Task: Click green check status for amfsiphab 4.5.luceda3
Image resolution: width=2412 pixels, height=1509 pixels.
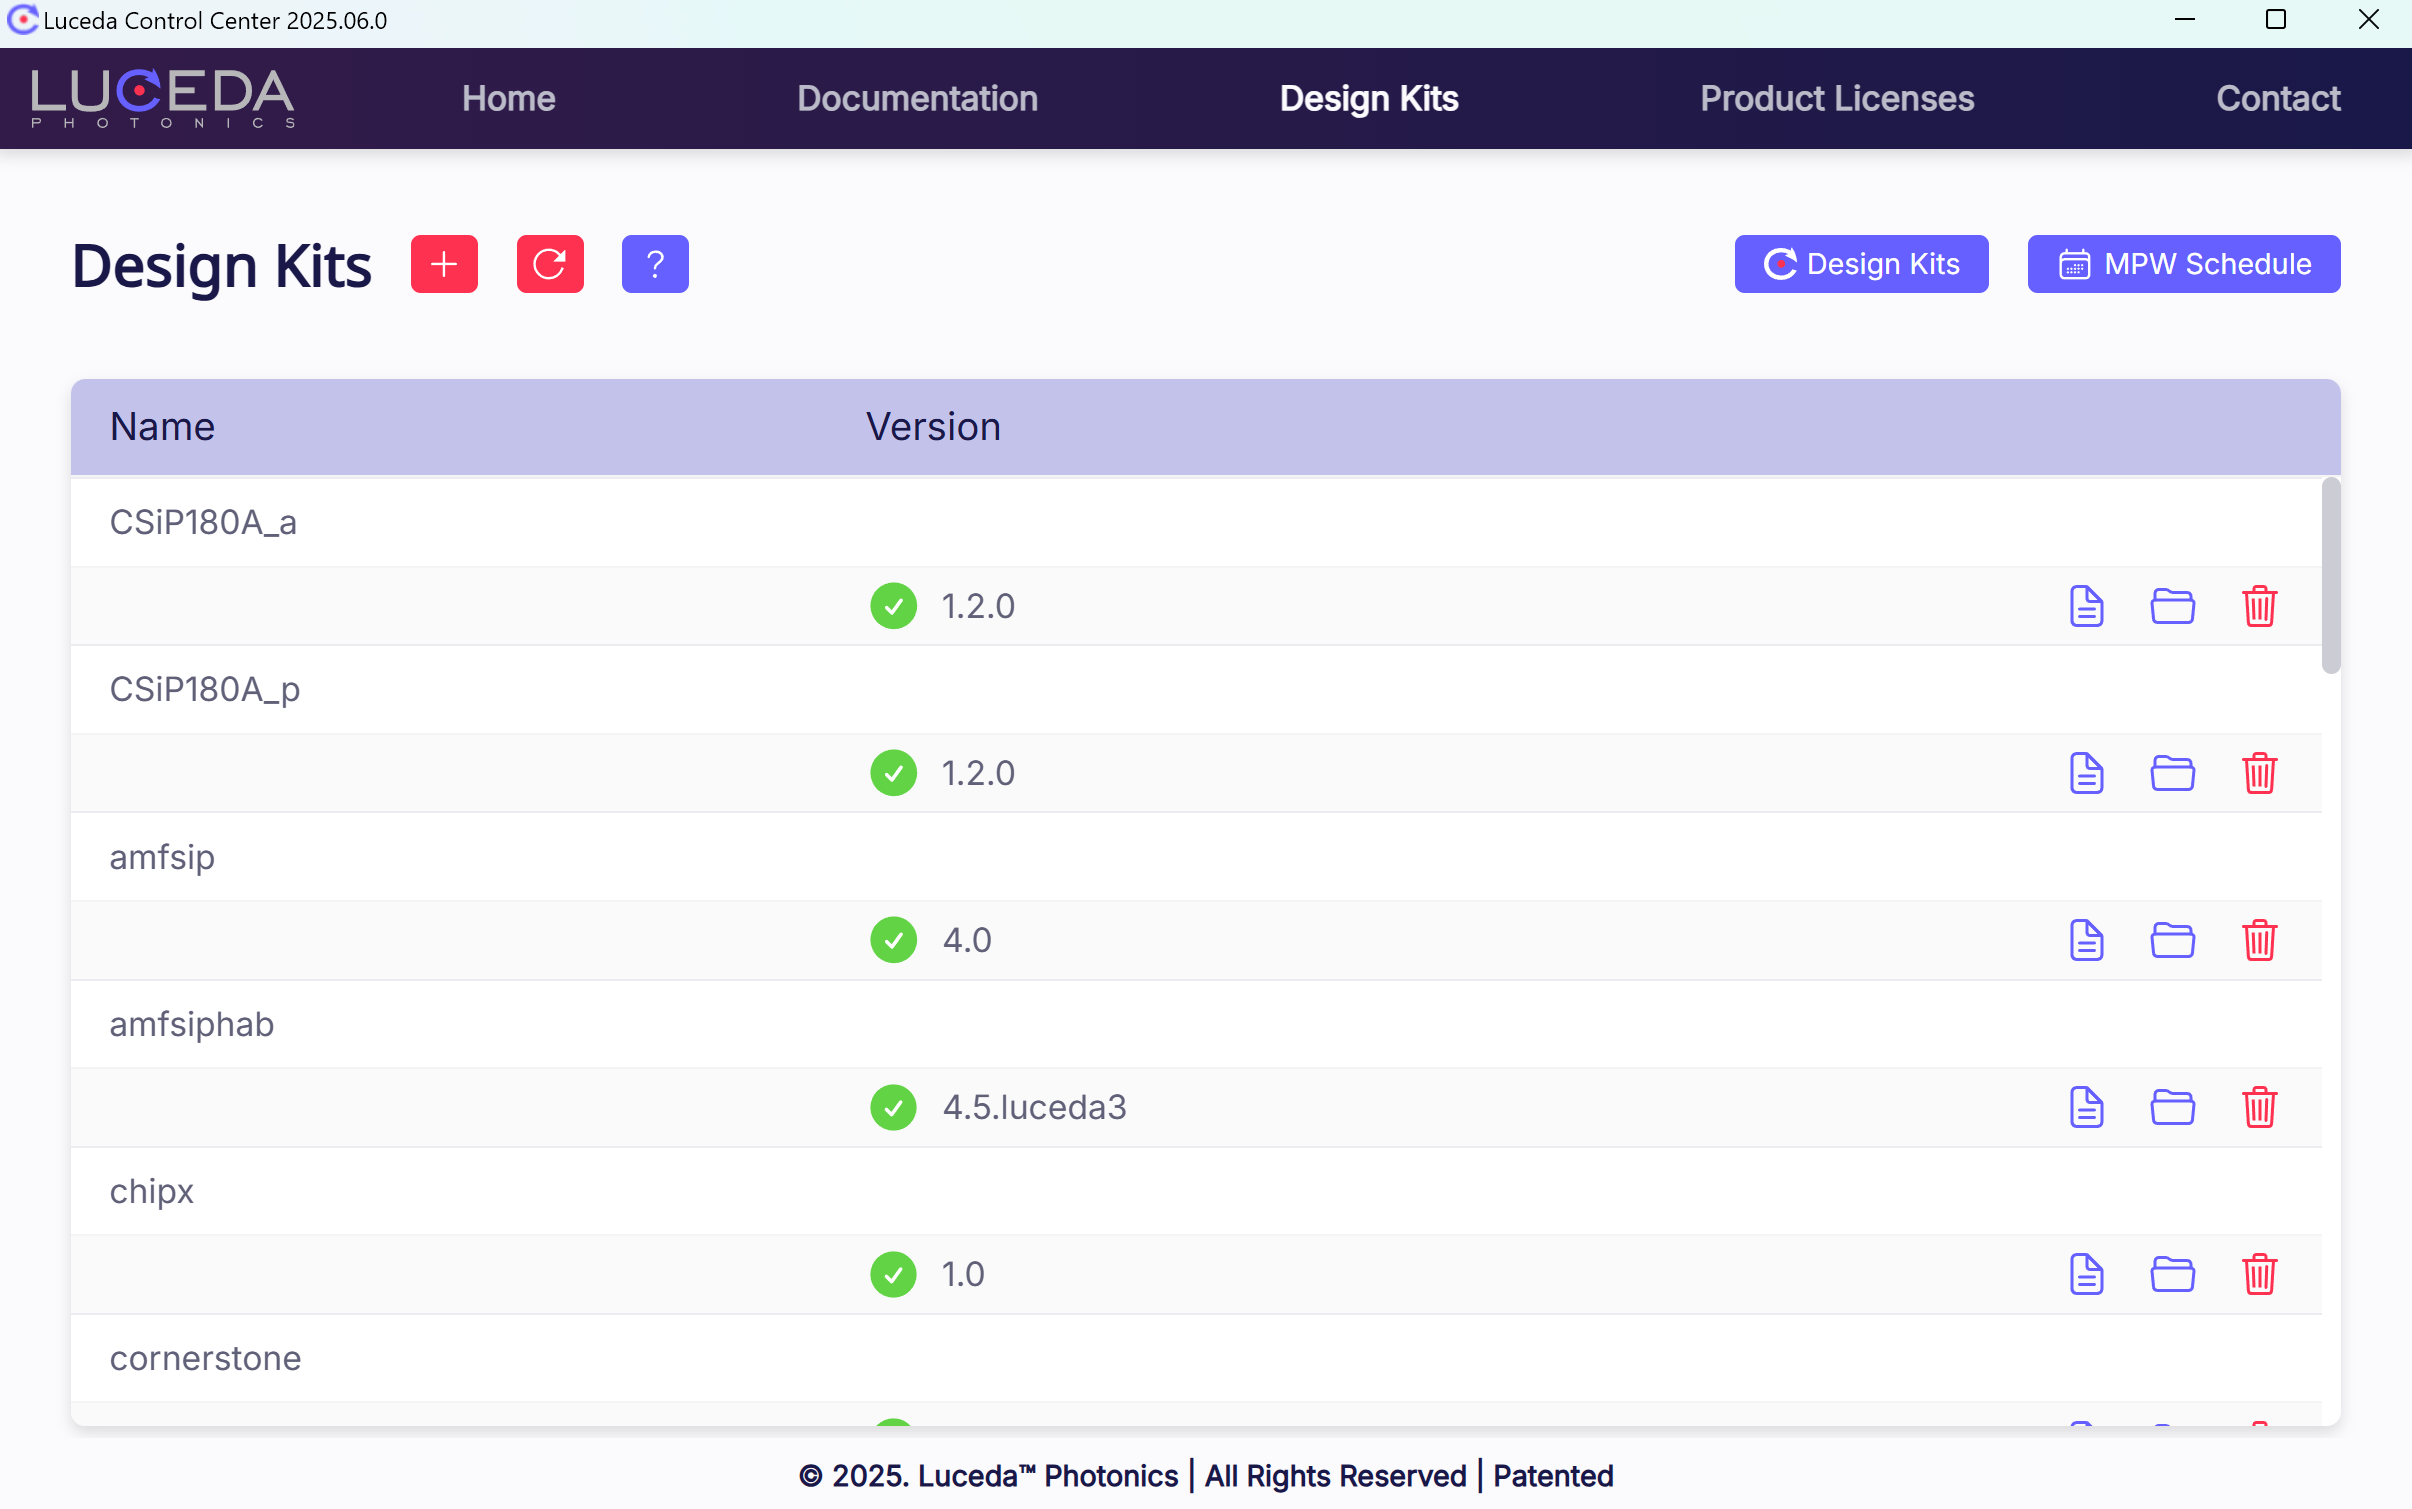Action: pyautogui.click(x=893, y=1107)
